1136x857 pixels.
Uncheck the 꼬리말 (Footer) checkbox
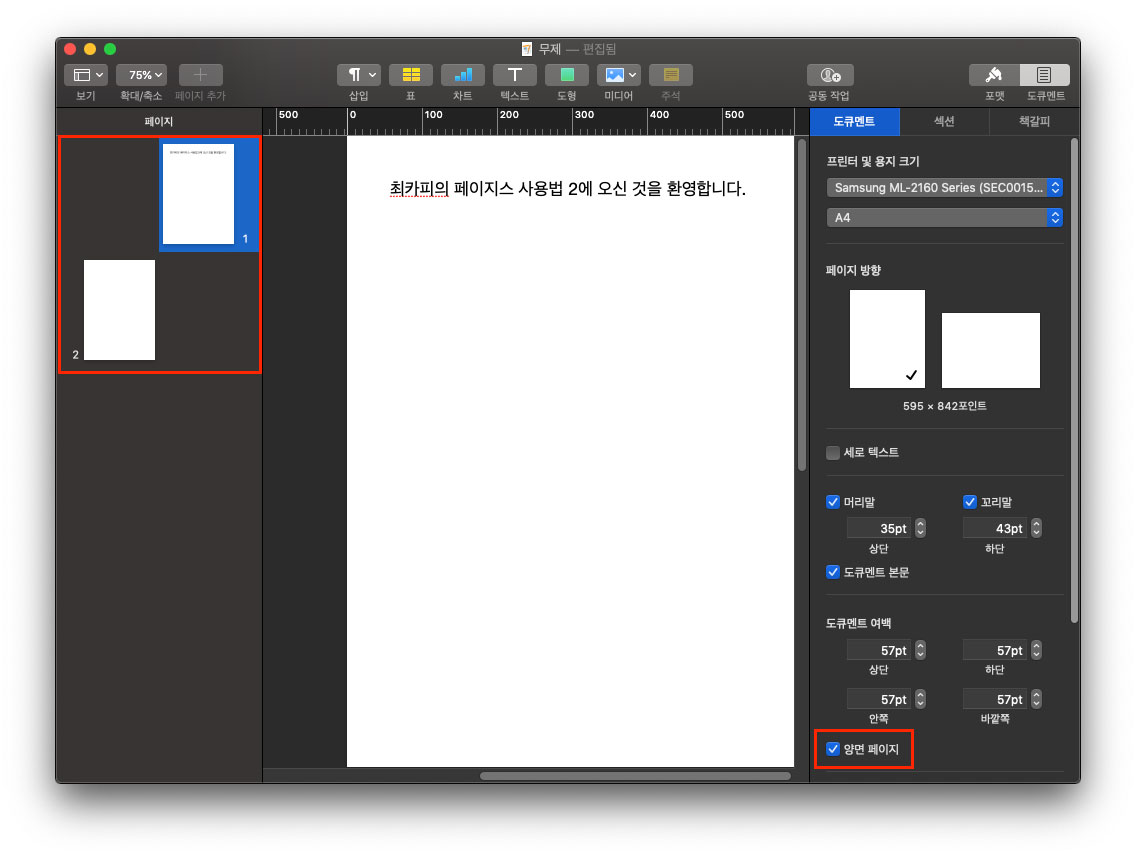(x=970, y=502)
